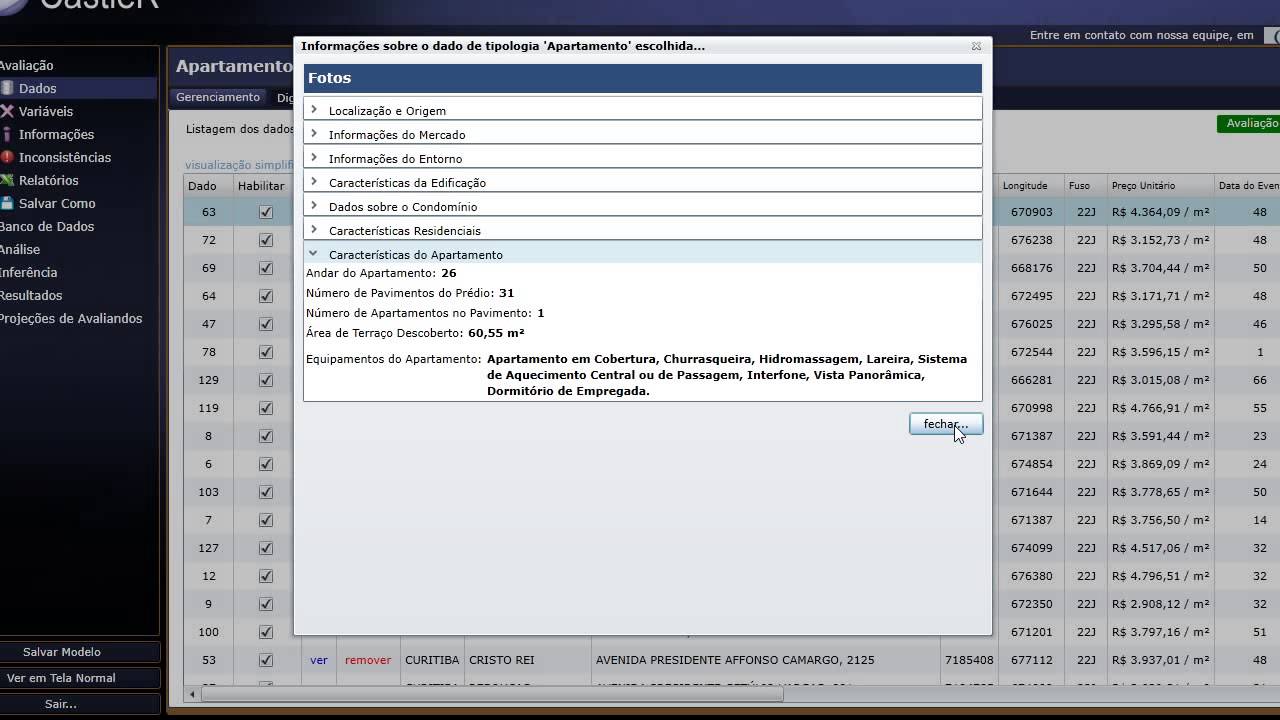Expand the Características Residenciais section
Viewport: 1280px width, 720px height.
643,230
